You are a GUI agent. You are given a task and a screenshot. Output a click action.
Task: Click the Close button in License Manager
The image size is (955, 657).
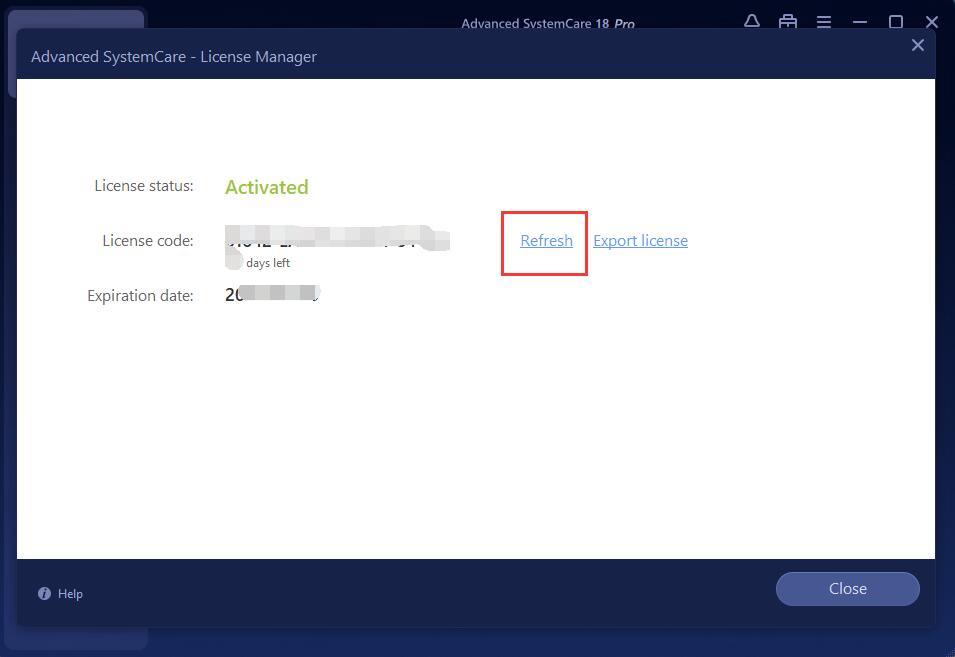tap(847, 589)
